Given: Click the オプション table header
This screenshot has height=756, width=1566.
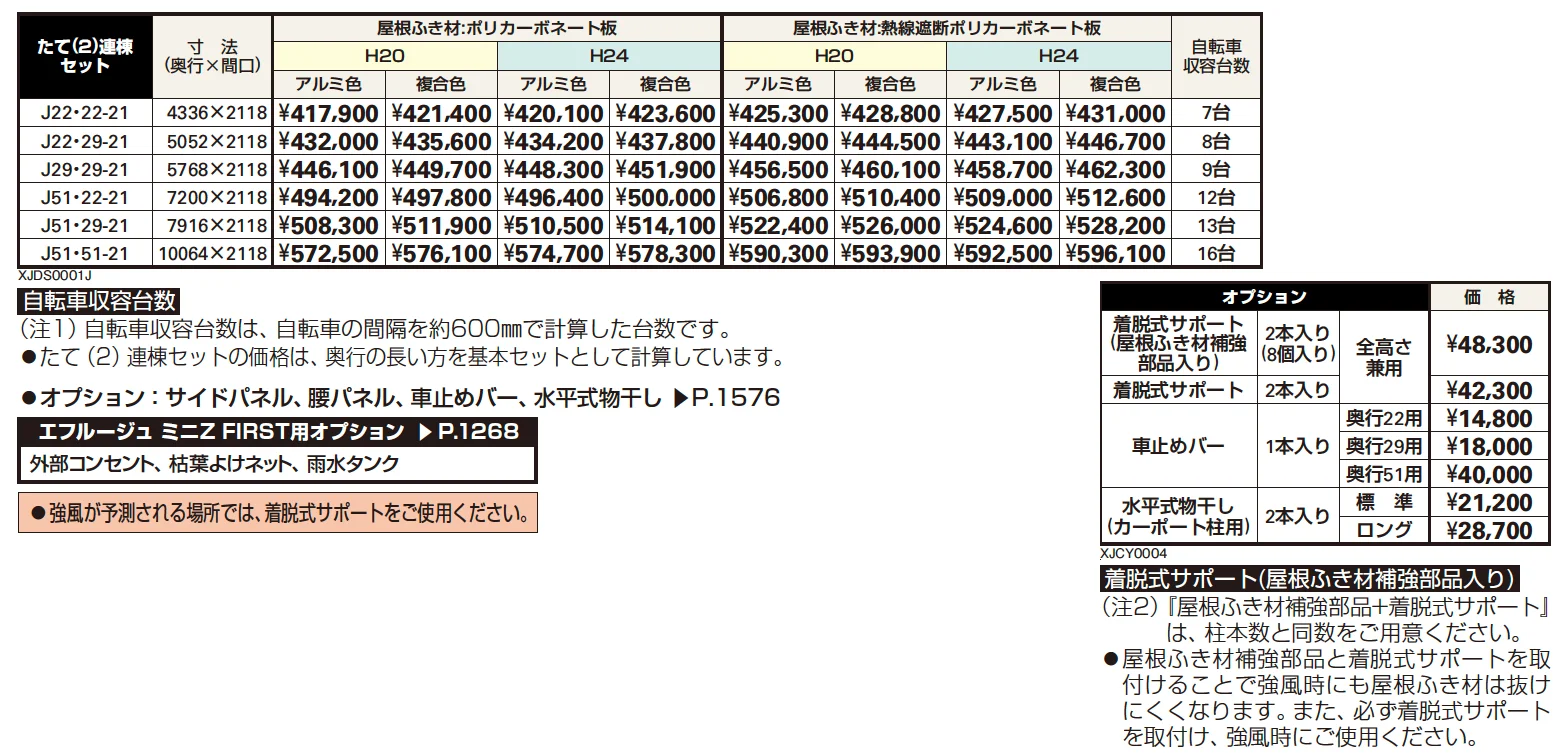Looking at the screenshot, I should coord(1264,297).
